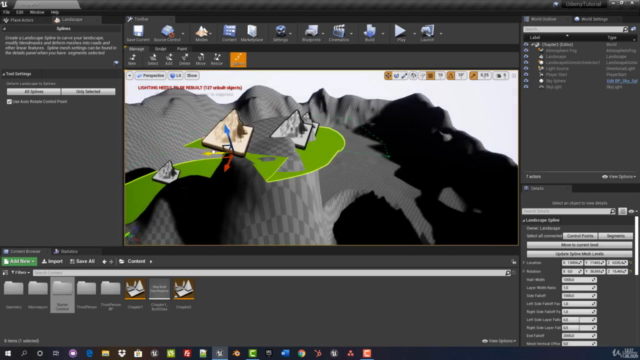Click the Control Points button

click(580, 236)
